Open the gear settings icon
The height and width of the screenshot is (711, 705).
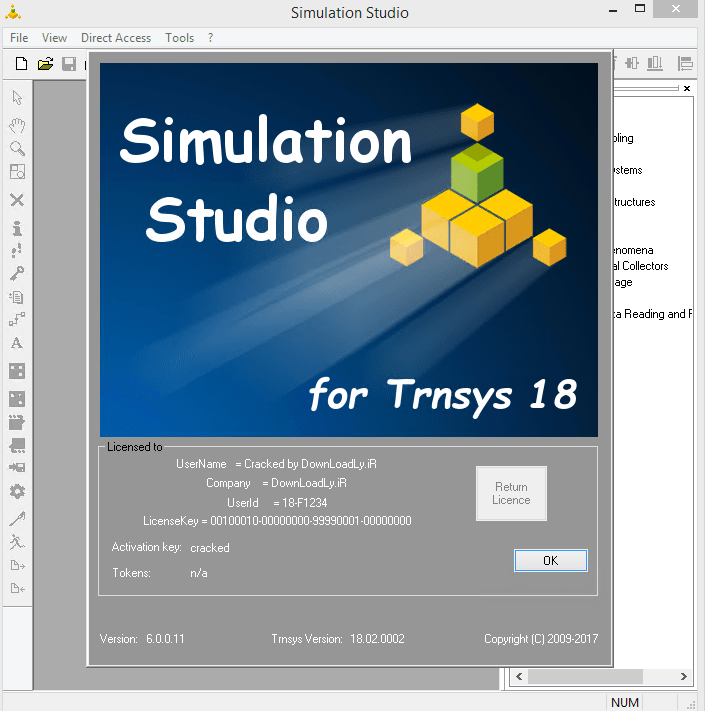[17, 492]
